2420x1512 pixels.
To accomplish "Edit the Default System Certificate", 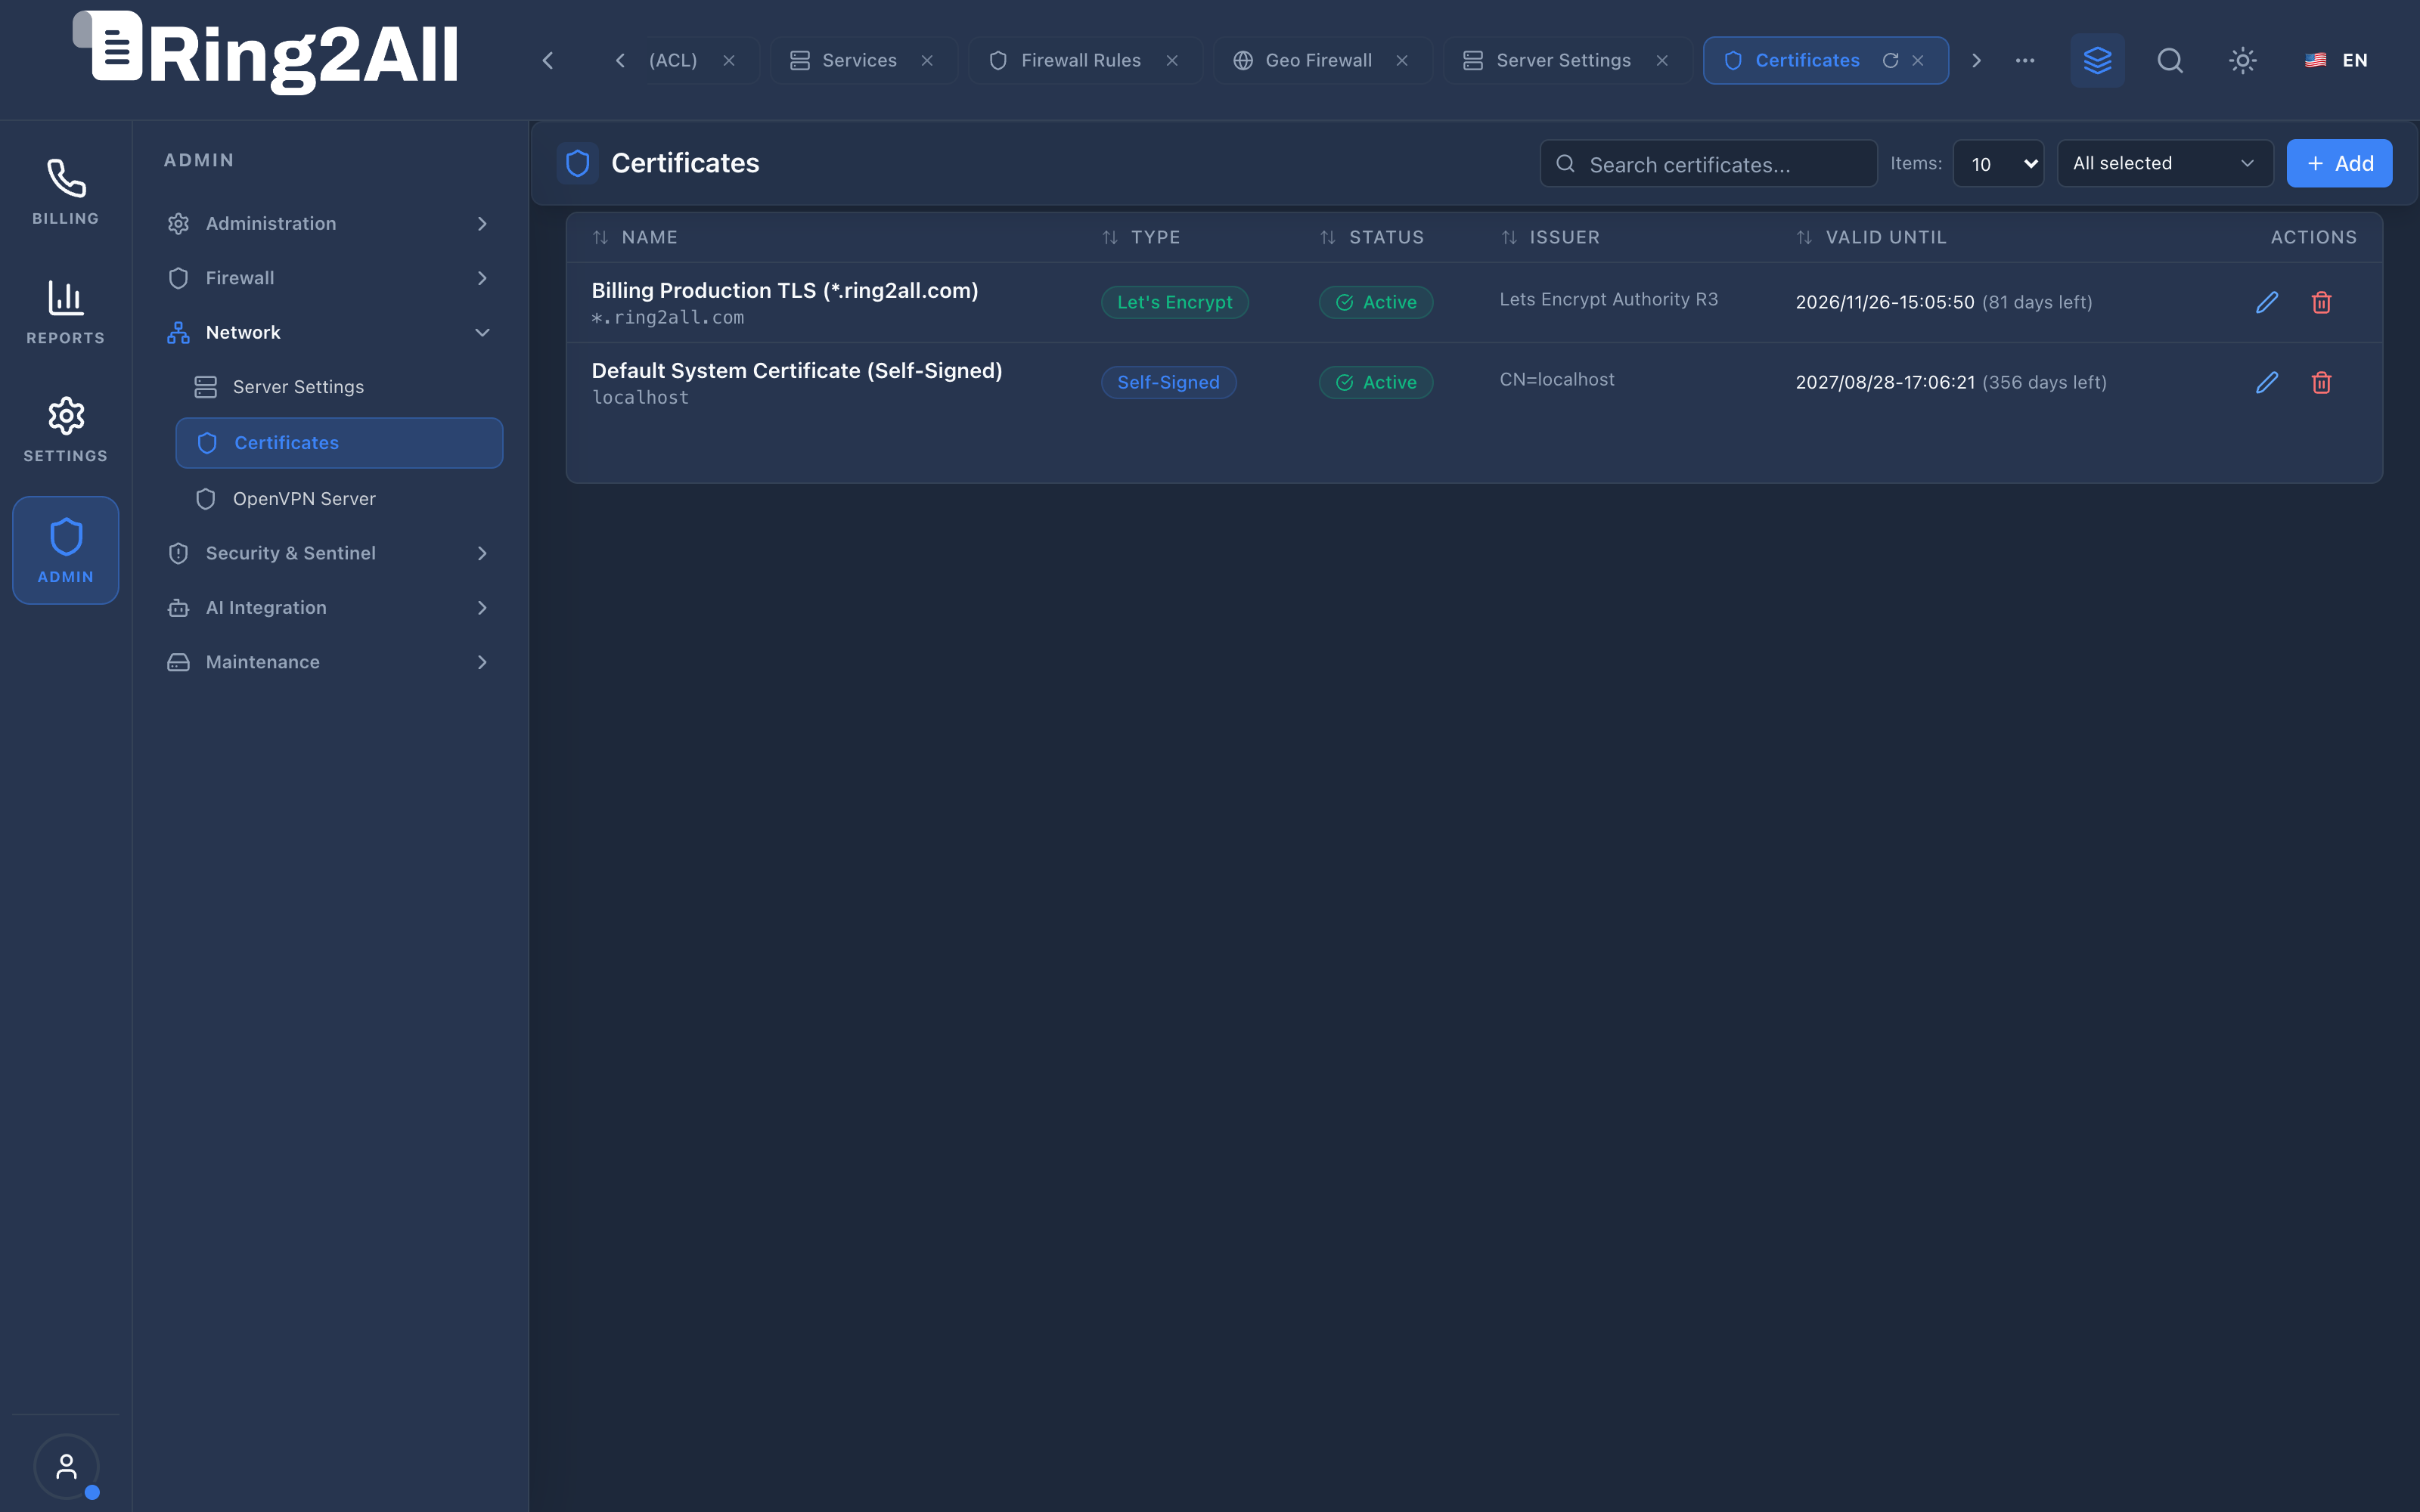I will pyautogui.click(x=2266, y=382).
